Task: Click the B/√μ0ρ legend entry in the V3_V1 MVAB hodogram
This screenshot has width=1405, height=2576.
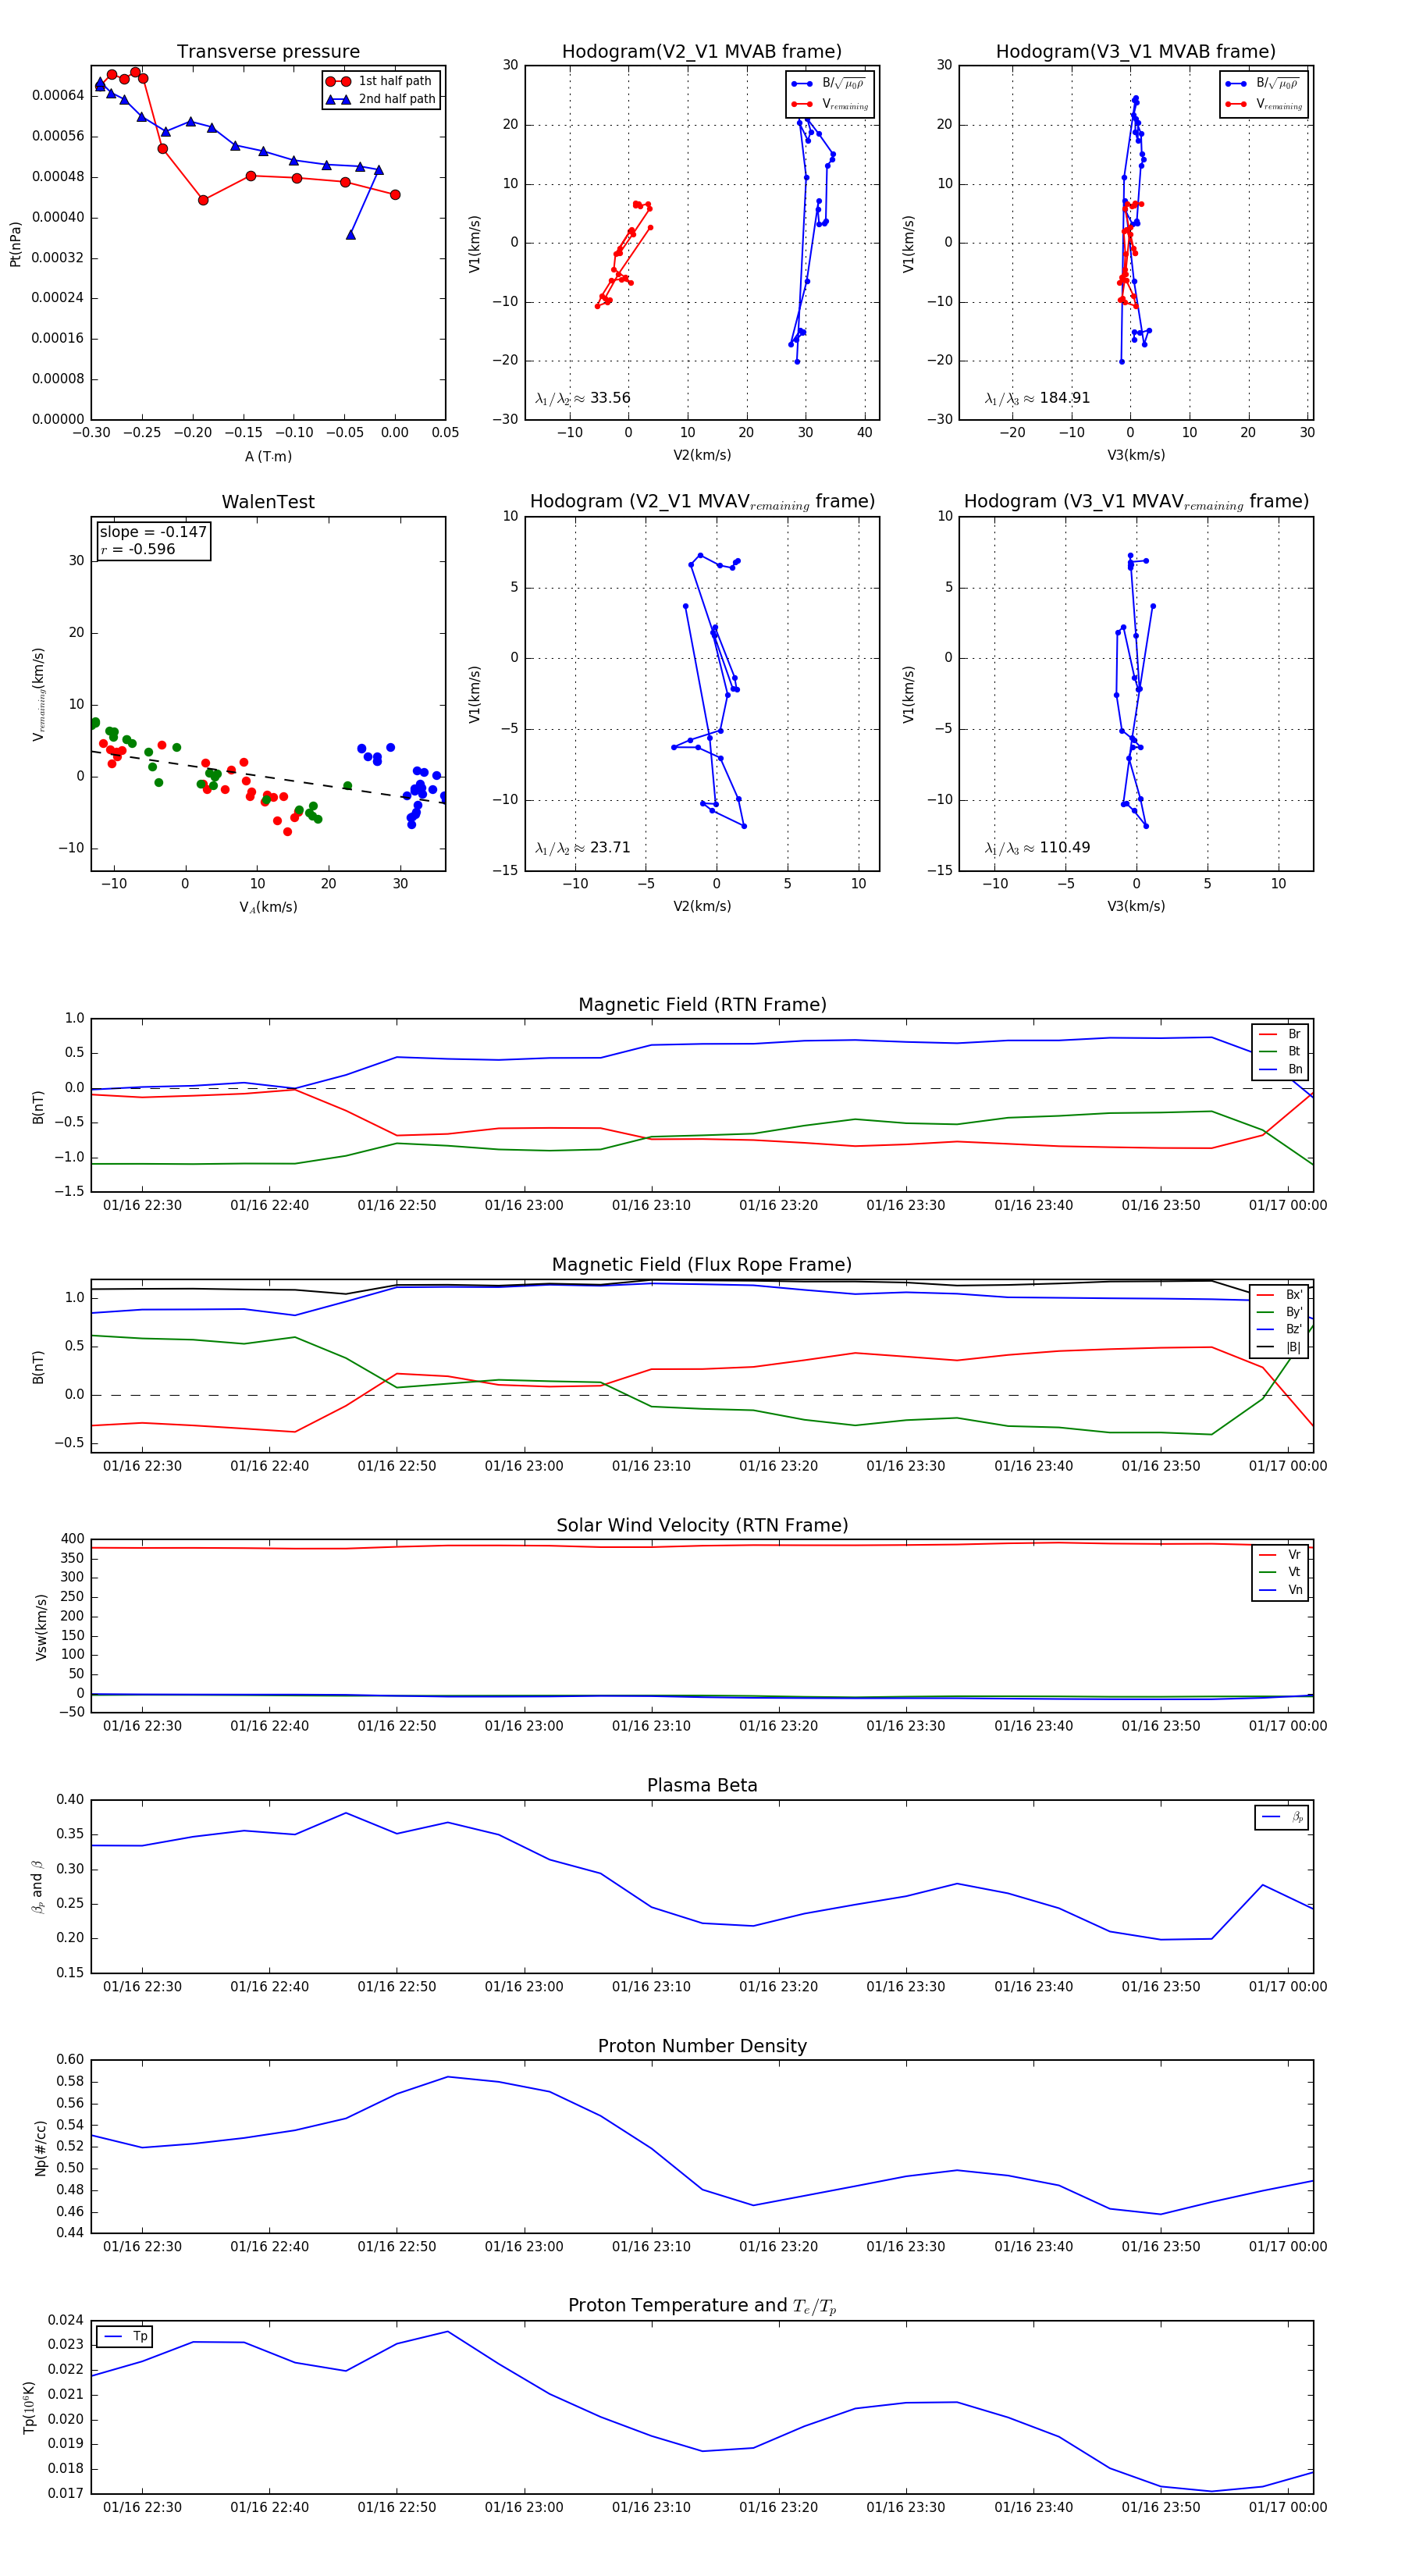Action: click(1263, 83)
